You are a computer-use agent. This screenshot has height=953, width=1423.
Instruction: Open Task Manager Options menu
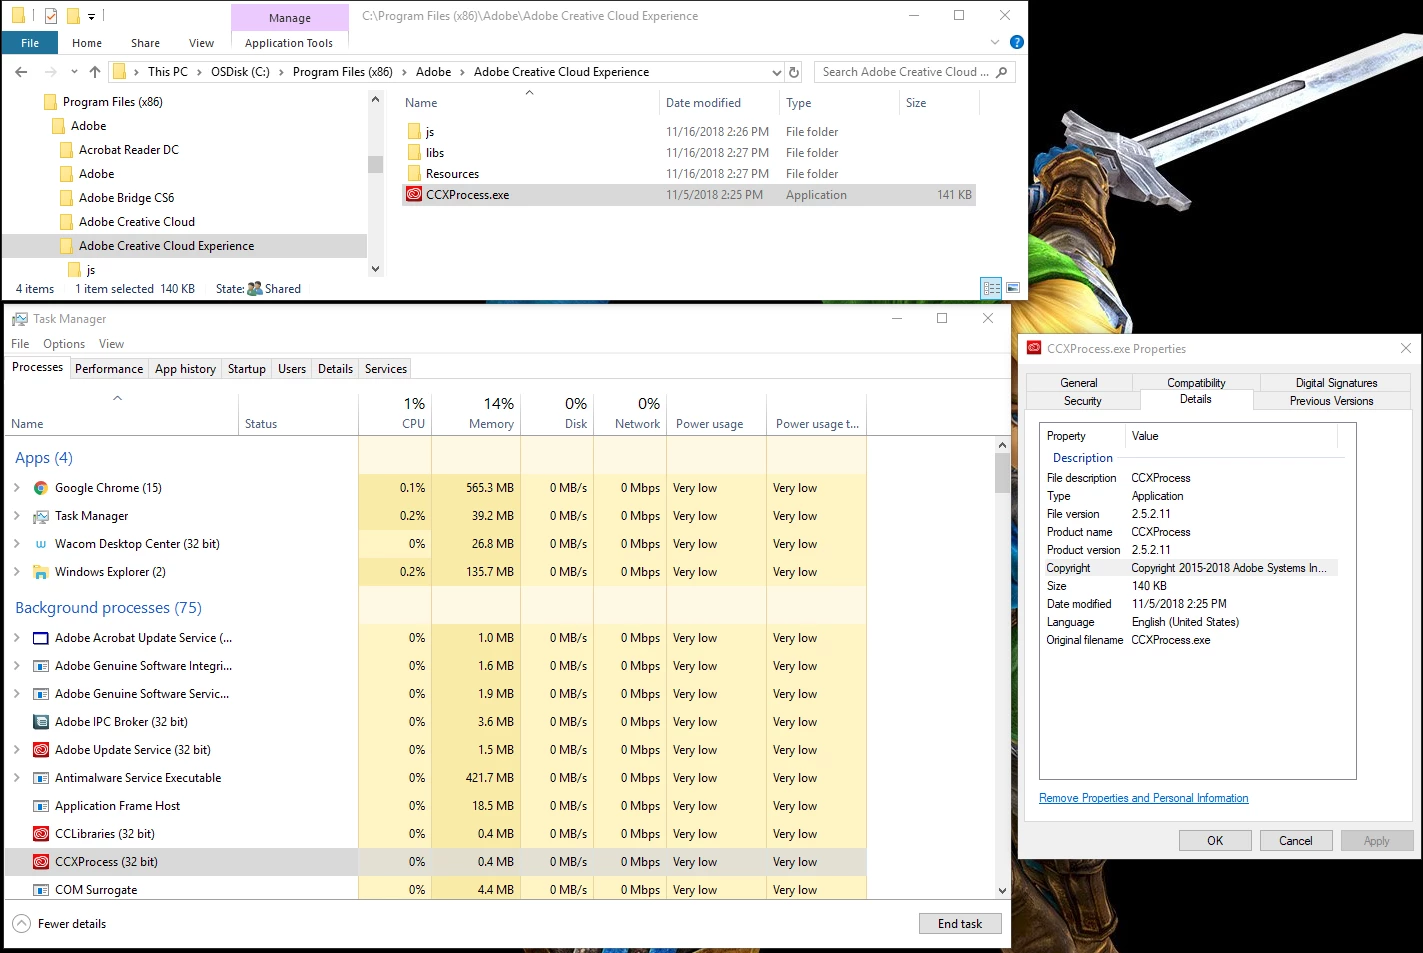pyautogui.click(x=64, y=344)
